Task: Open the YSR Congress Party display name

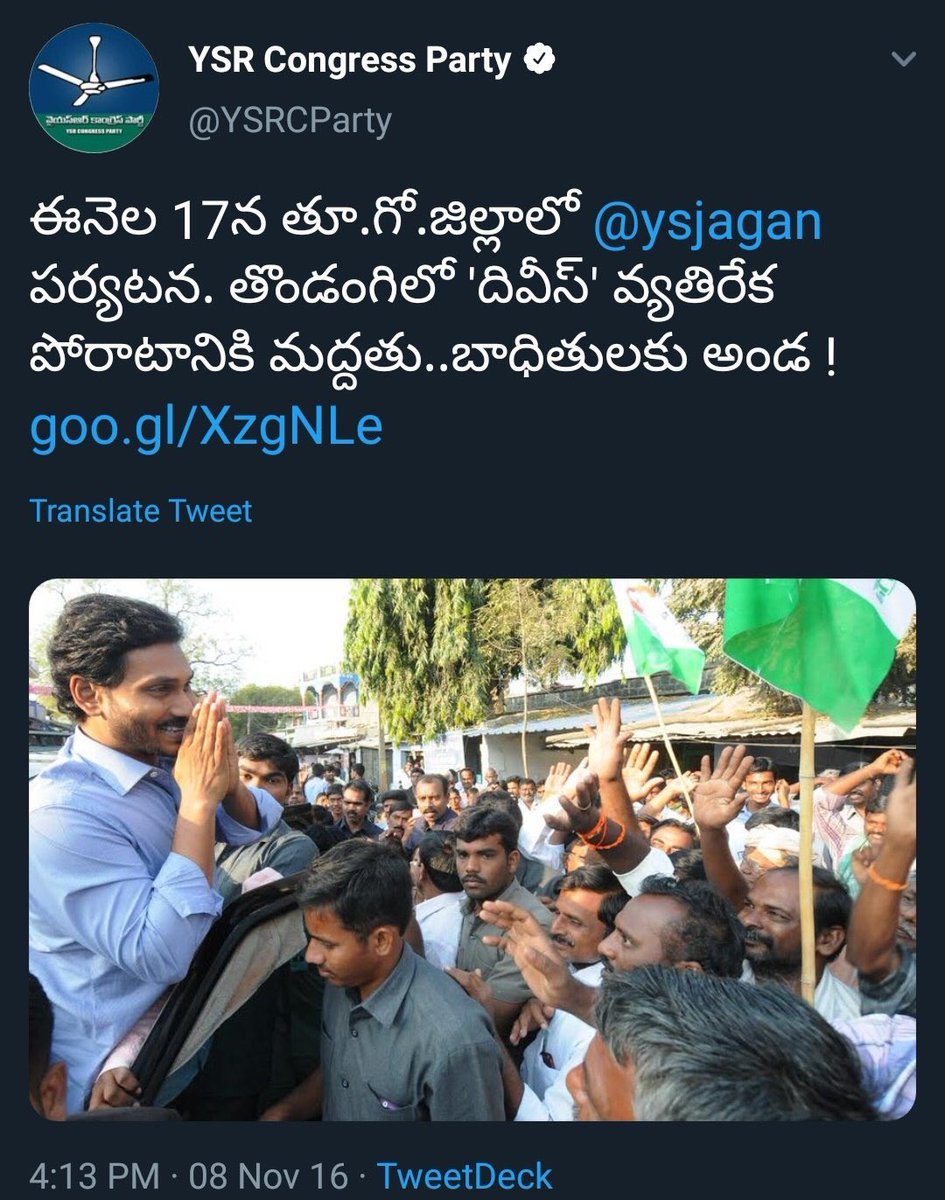Action: pos(349,61)
